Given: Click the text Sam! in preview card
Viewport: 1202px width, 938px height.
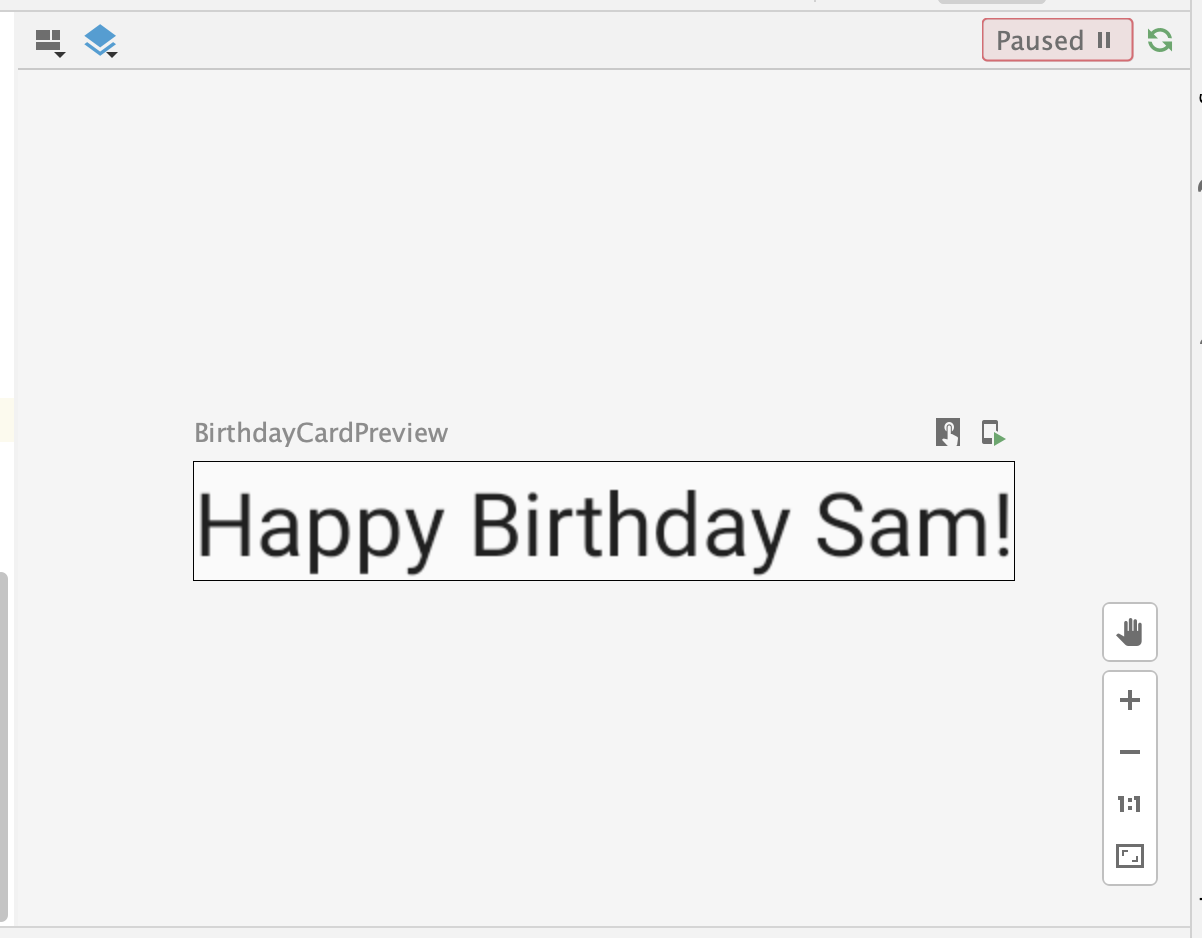Looking at the screenshot, I should pyautogui.click(x=912, y=525).
